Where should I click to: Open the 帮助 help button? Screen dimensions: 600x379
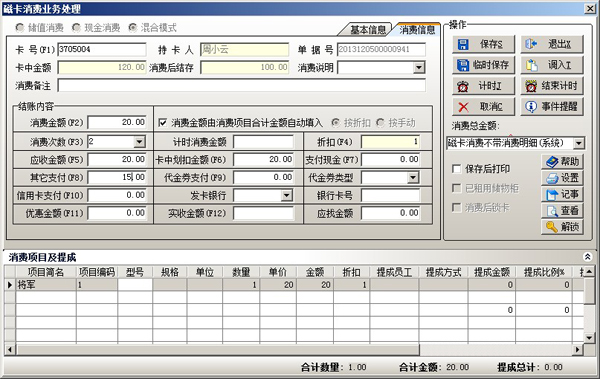click(x=562, y=162)
